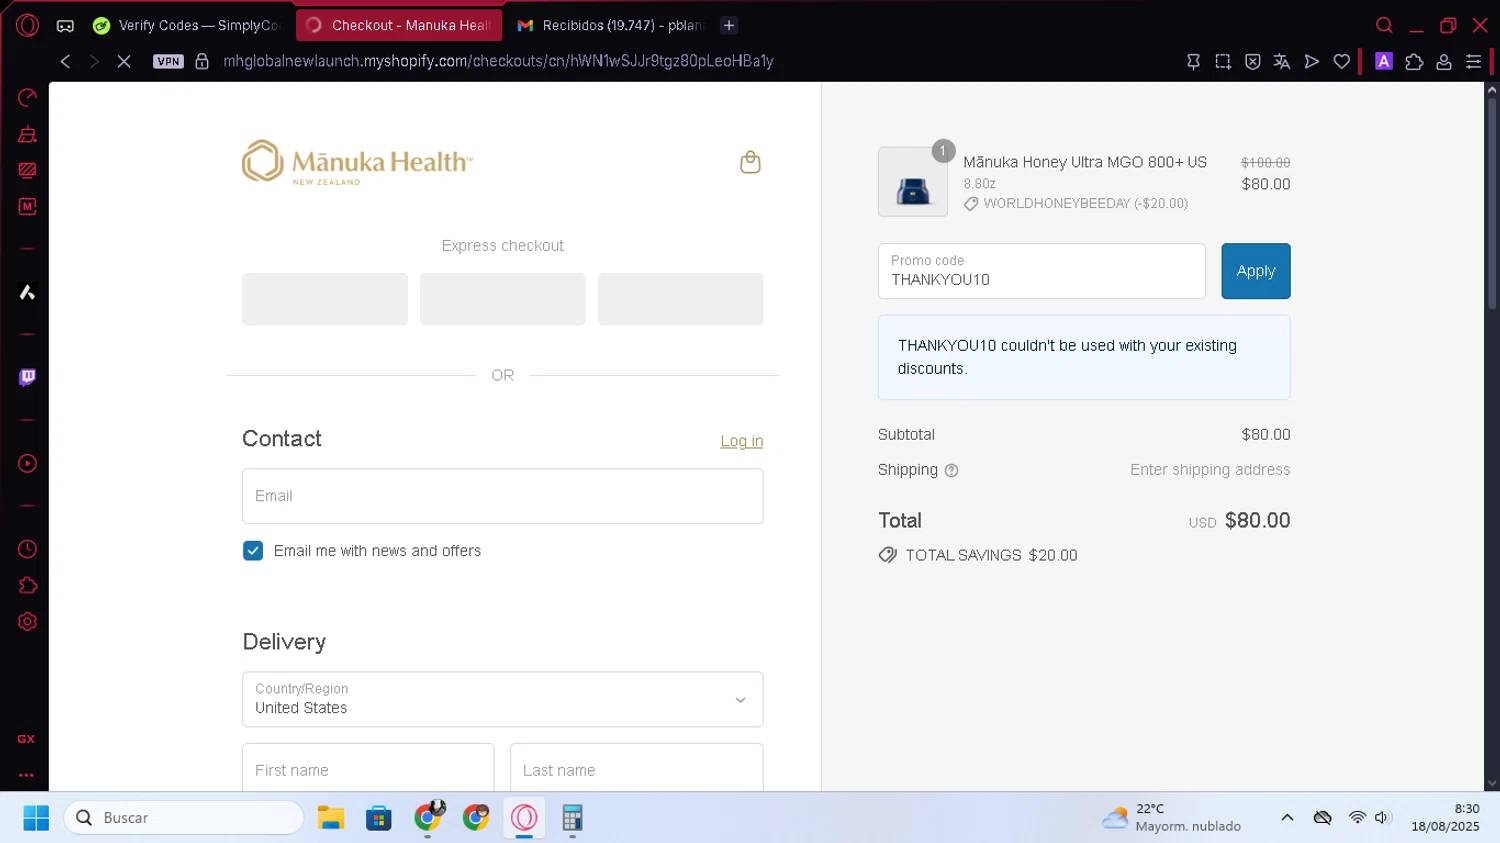Toggle the VPN badge in address bar
The image size is (1500, 843).
pos(168,61)
